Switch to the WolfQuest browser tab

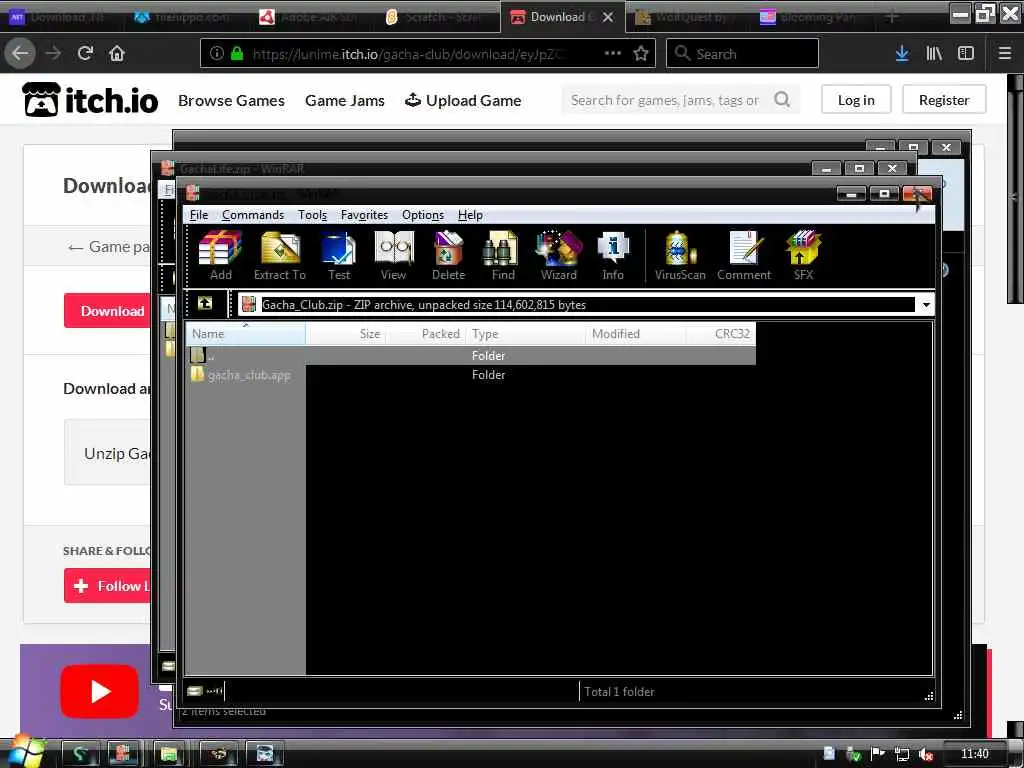coord(686,17)
